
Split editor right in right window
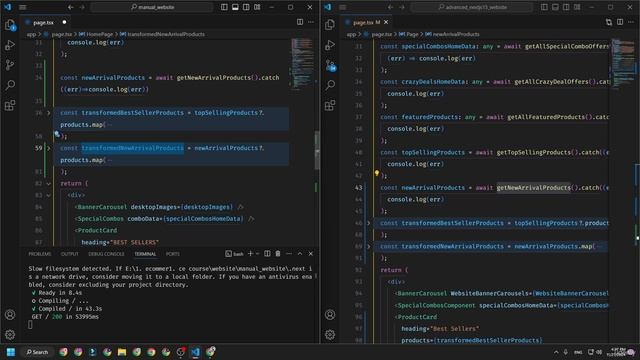point(620,22)
